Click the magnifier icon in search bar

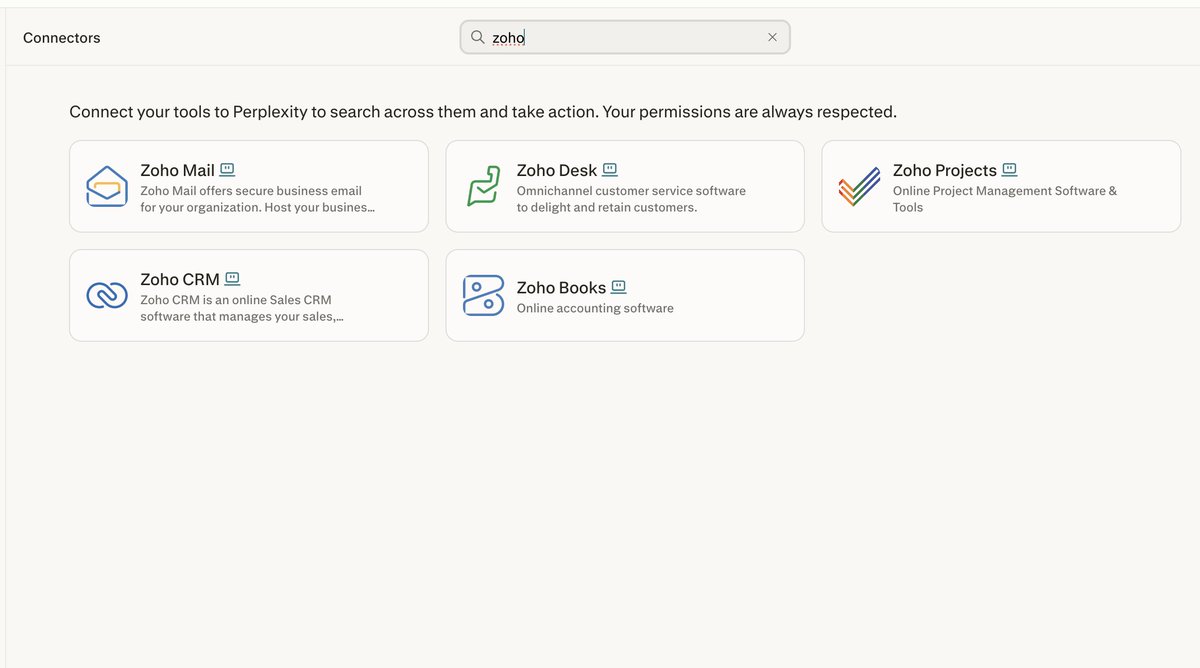click(478, 37)
